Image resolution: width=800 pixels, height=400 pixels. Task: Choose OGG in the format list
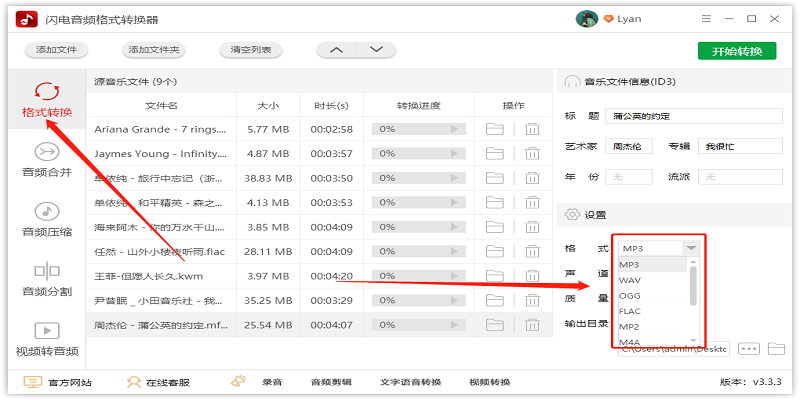[653, 295]
